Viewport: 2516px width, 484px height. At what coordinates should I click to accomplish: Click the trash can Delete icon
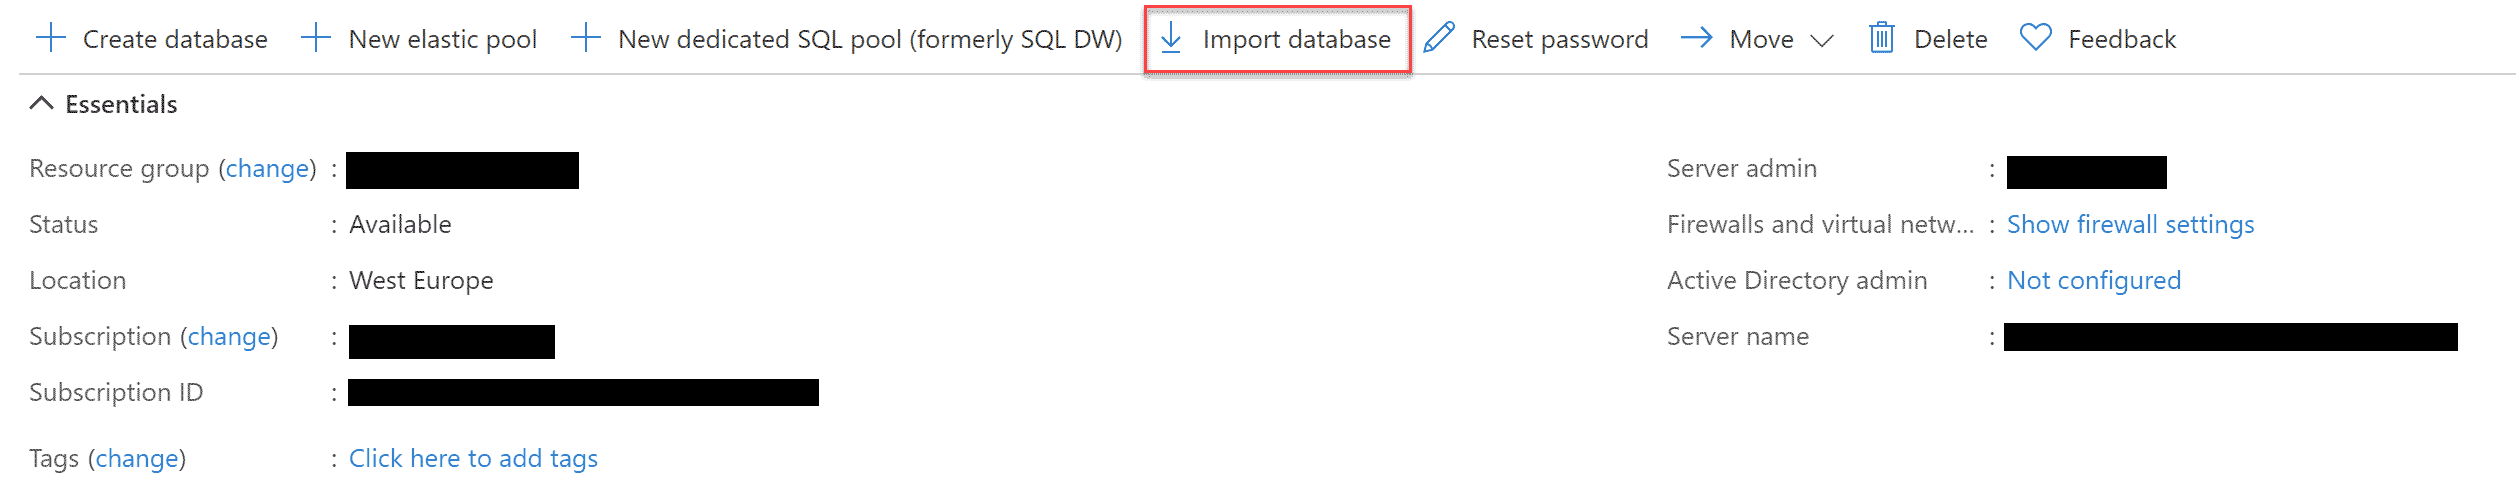1882,39
